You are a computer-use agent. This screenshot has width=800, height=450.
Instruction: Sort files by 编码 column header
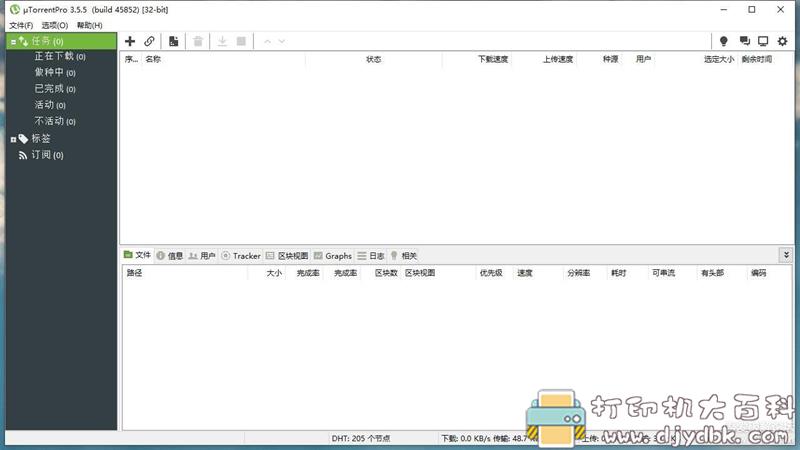pyautogui.click(x=758, y=273)
